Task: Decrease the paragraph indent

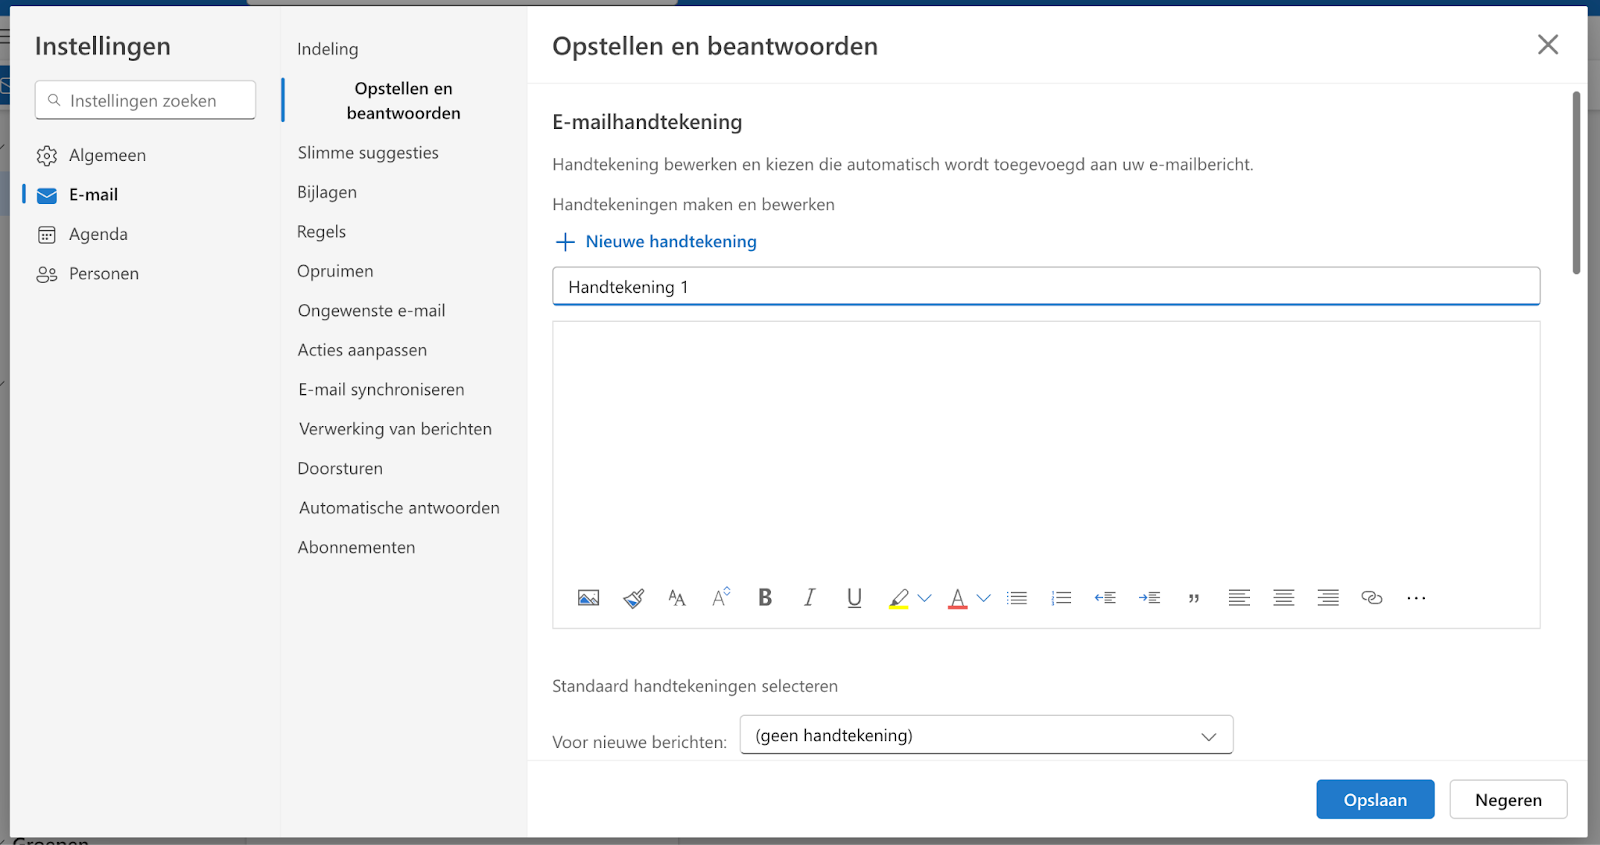Action: [1105, 598]
